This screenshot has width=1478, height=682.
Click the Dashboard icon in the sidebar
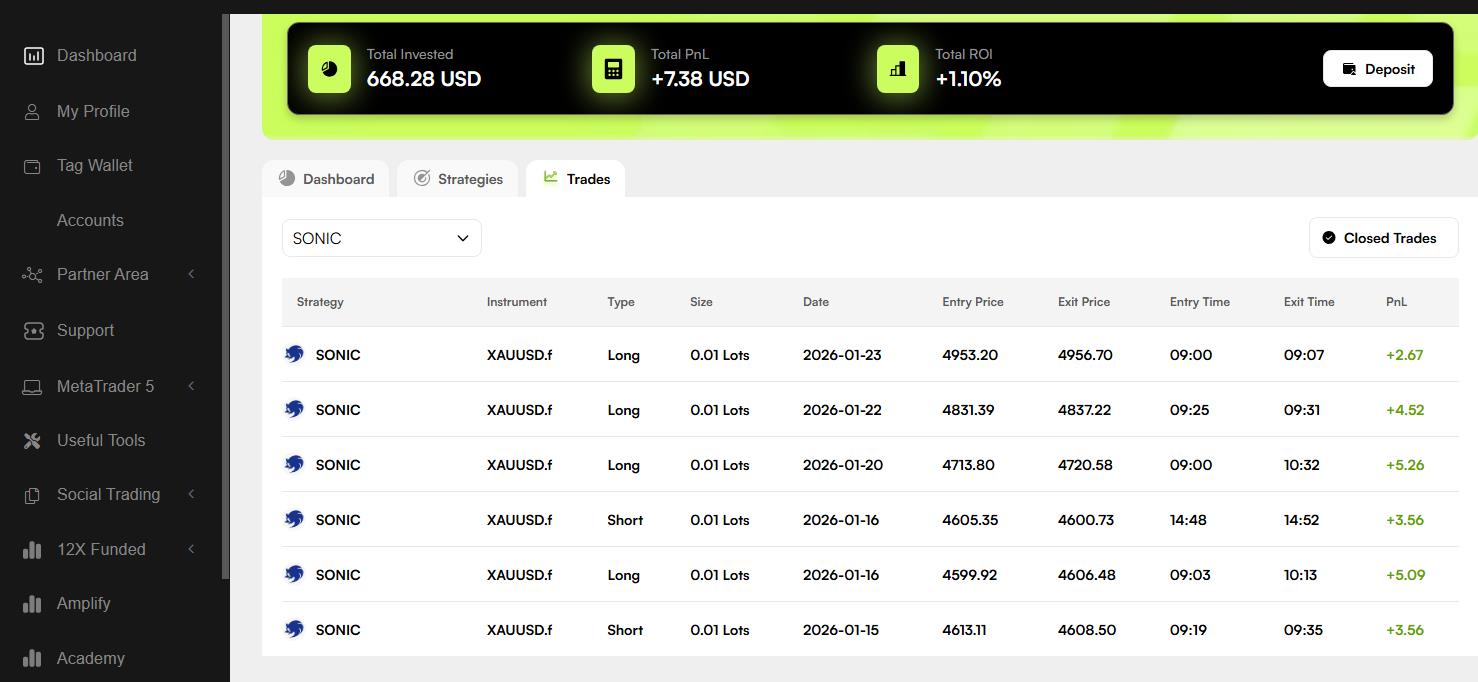click(x=33, y=56)
